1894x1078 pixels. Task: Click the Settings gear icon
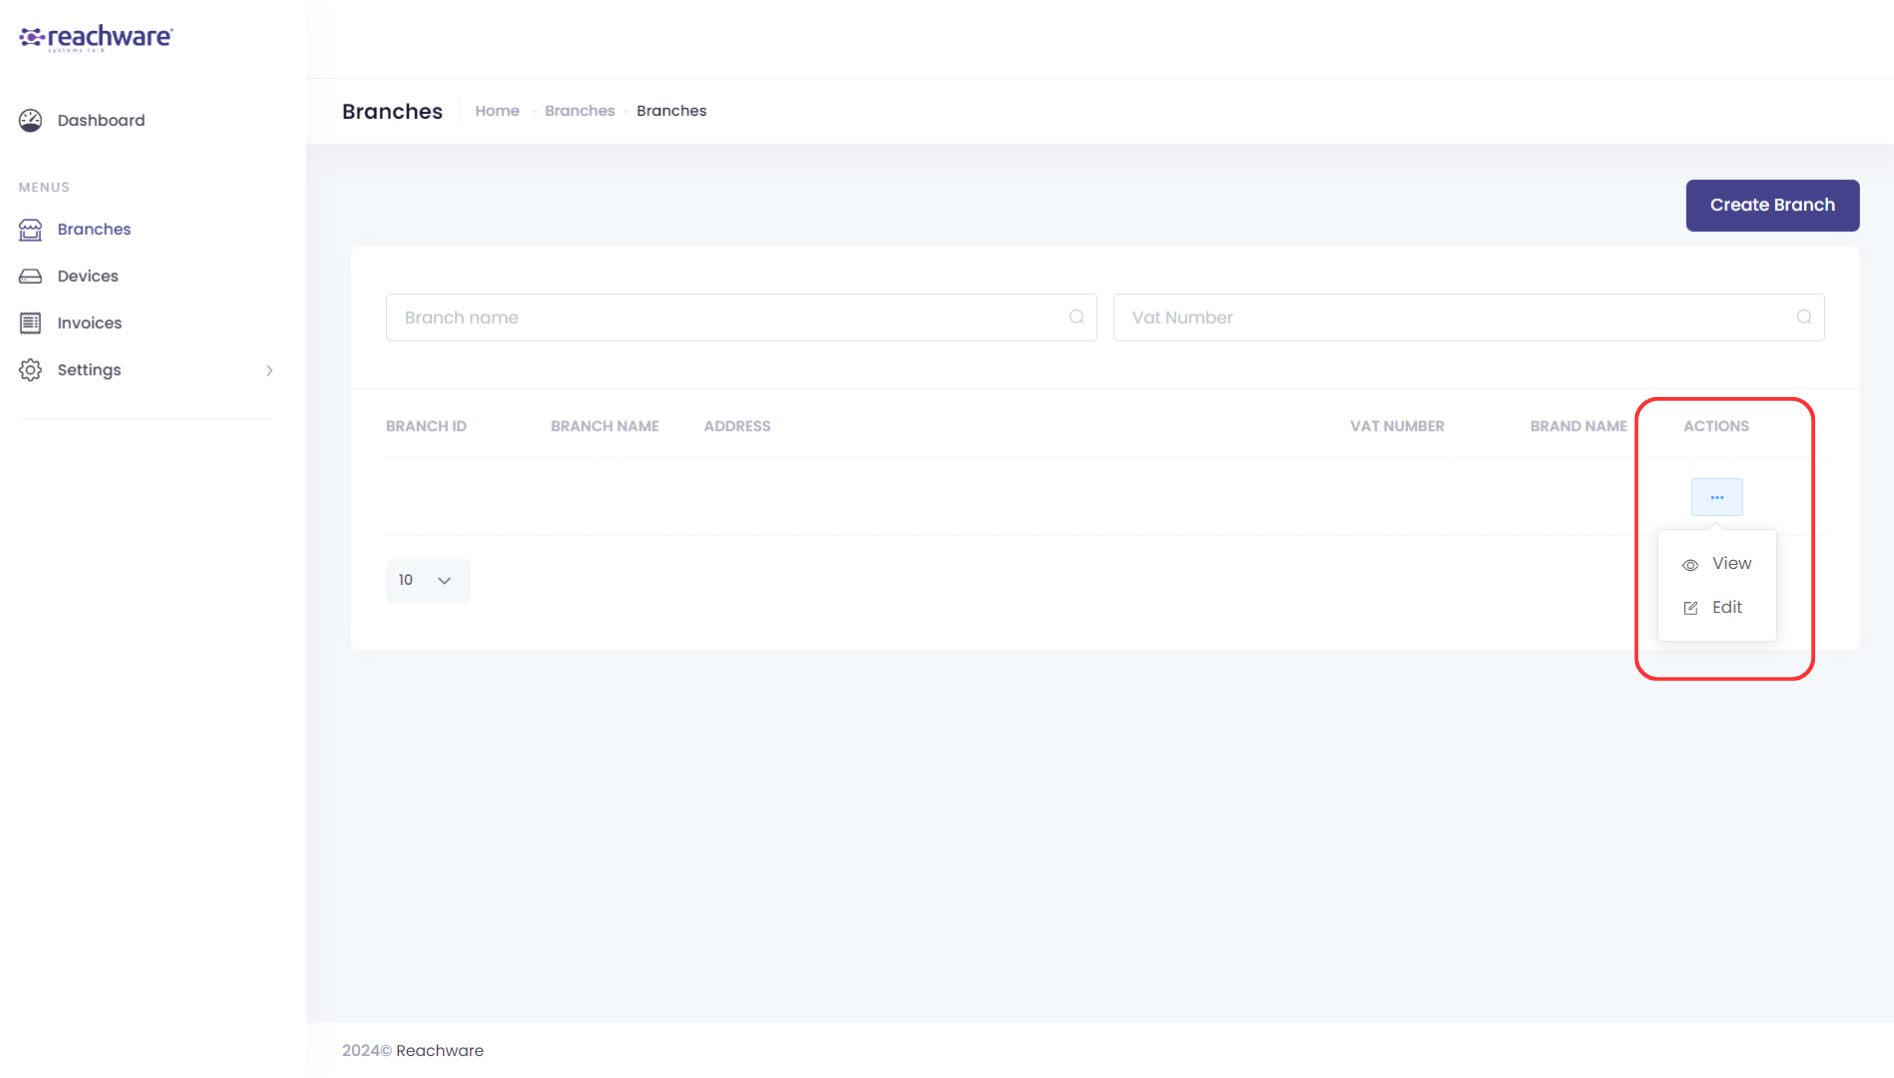(31, 370)
